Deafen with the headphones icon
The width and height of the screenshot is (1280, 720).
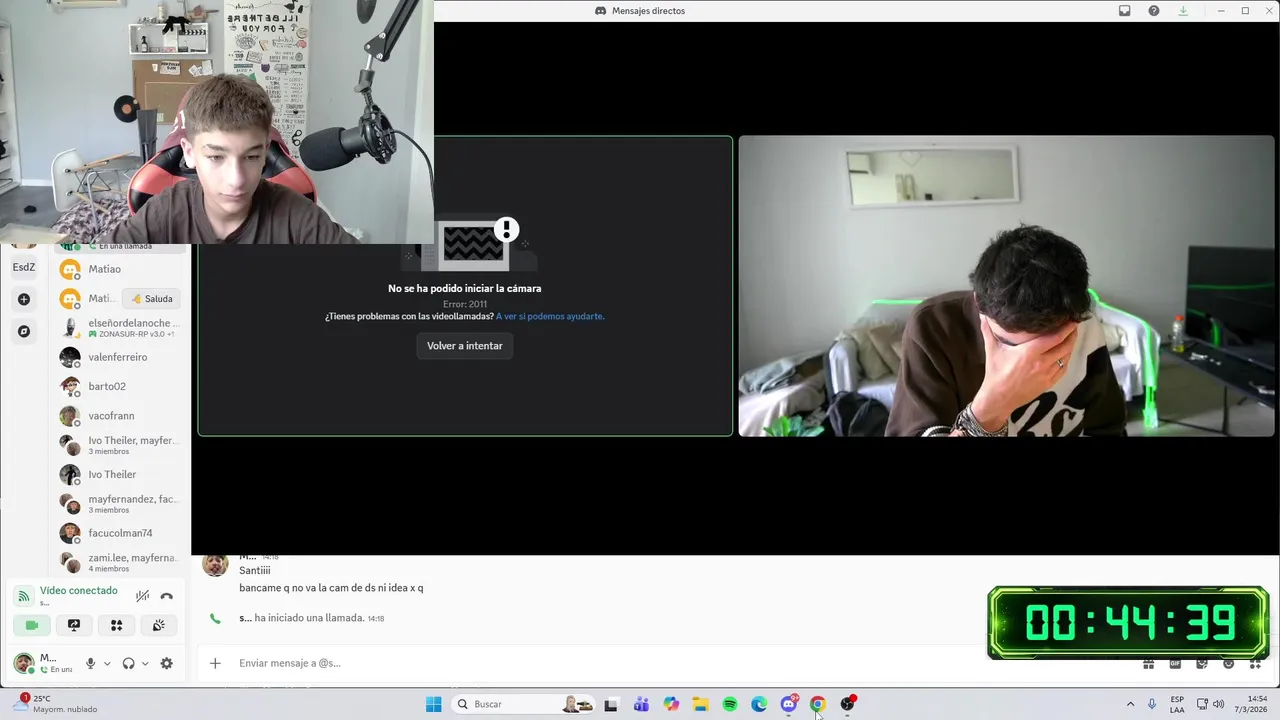[128, 663]
